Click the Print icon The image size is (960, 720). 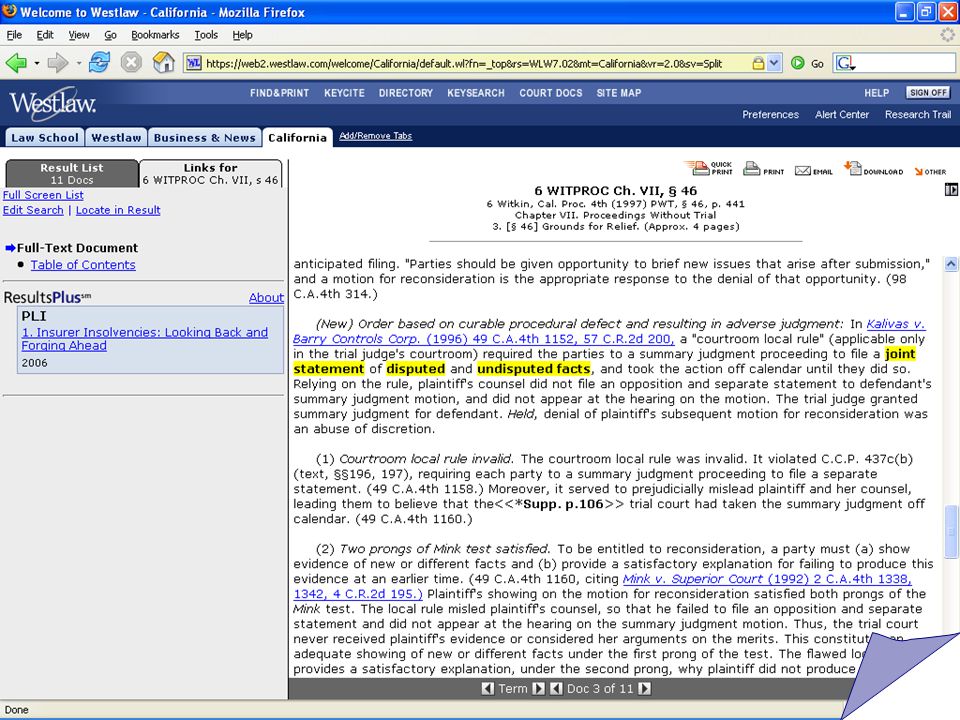click(763, 169)
